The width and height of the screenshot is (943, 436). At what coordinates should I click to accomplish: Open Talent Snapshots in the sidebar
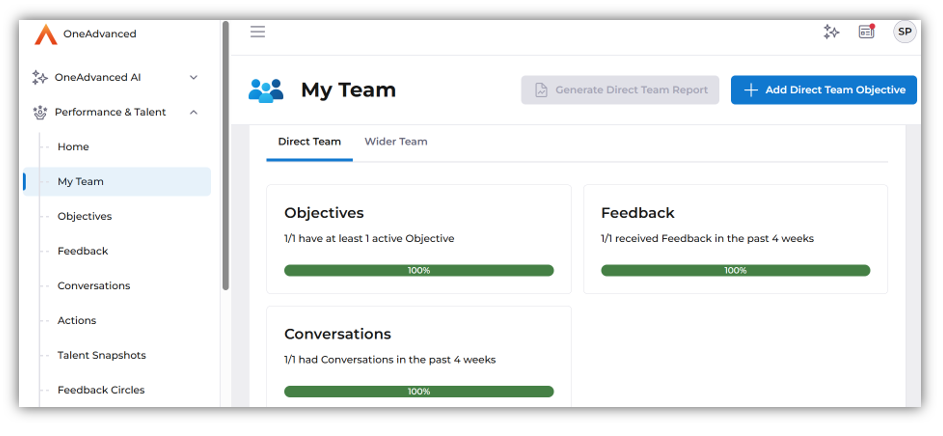pos(101,355)
